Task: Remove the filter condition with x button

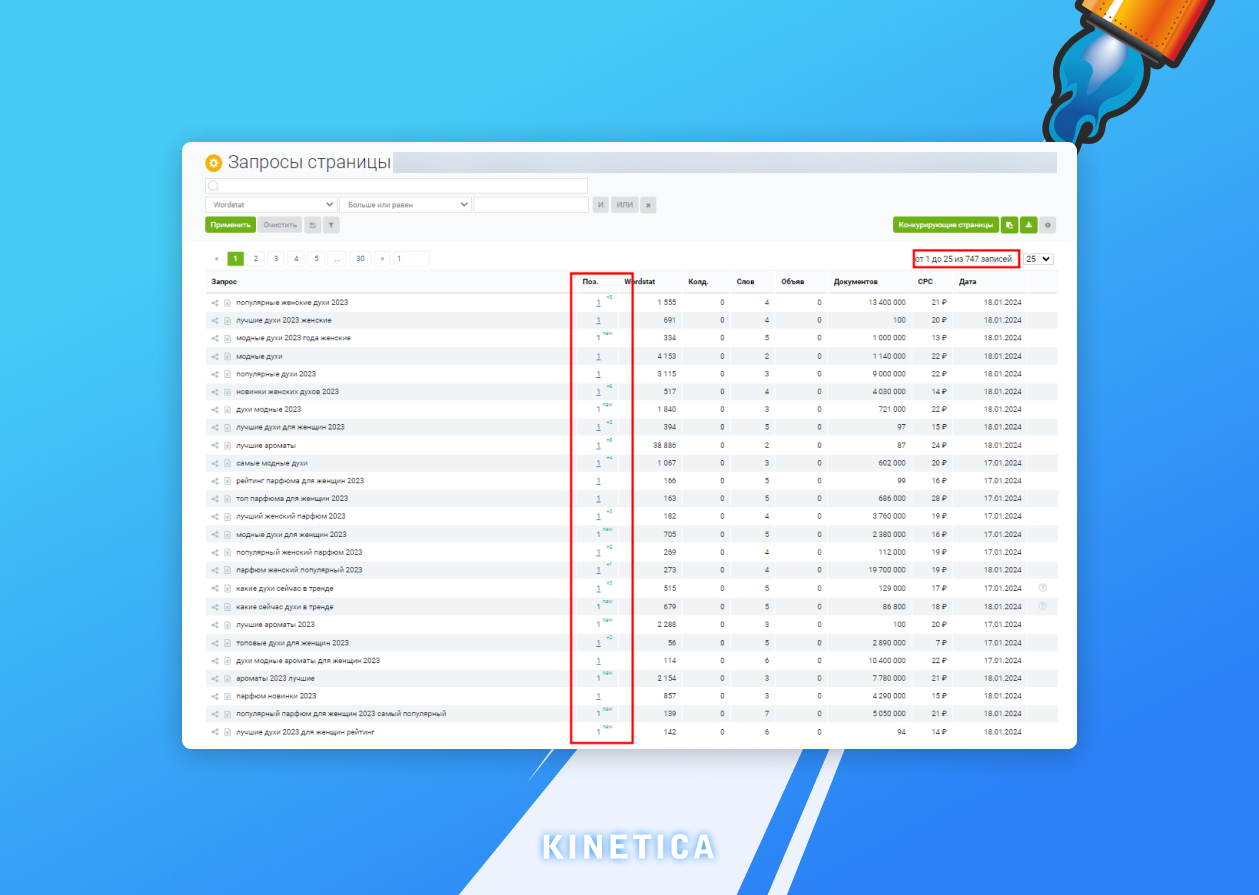Action: point(648,205)
